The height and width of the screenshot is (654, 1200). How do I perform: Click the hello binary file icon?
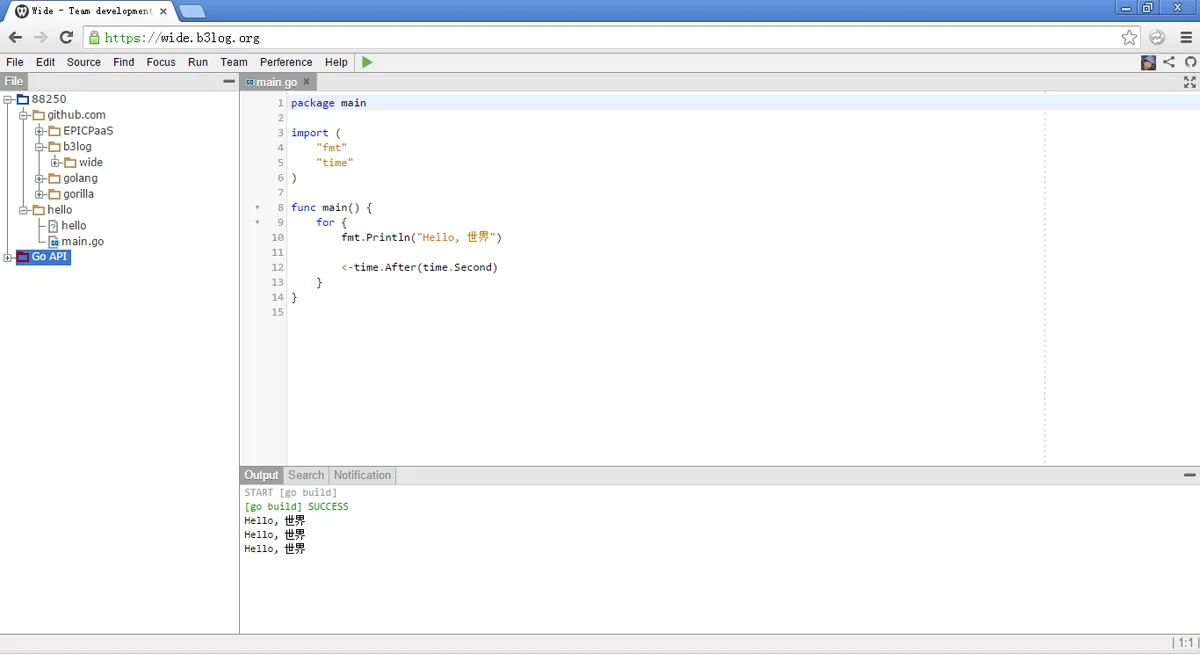(54, 225)
